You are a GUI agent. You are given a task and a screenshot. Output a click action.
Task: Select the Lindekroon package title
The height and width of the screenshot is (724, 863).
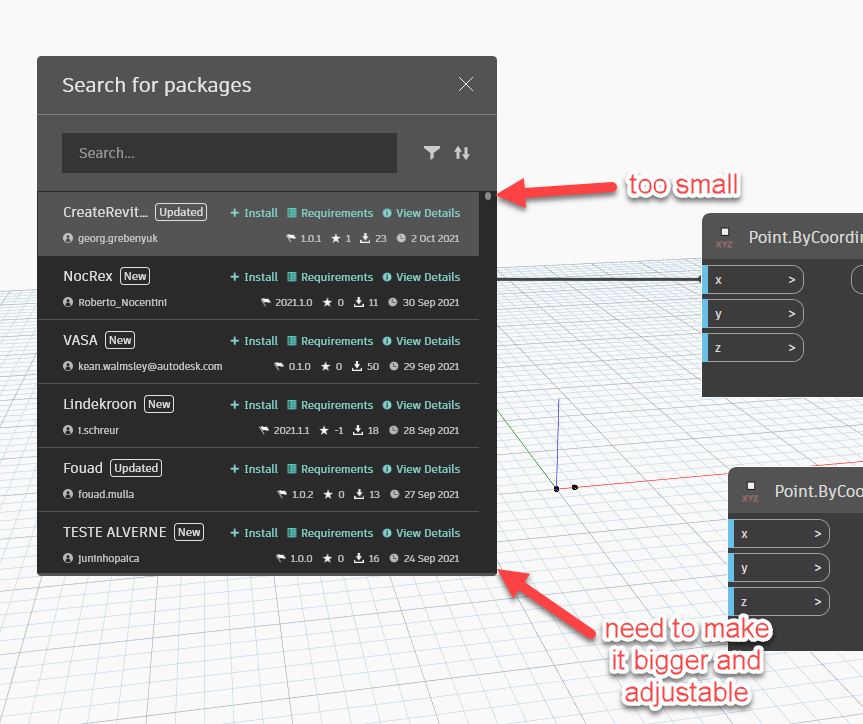[x=100, y=404]
